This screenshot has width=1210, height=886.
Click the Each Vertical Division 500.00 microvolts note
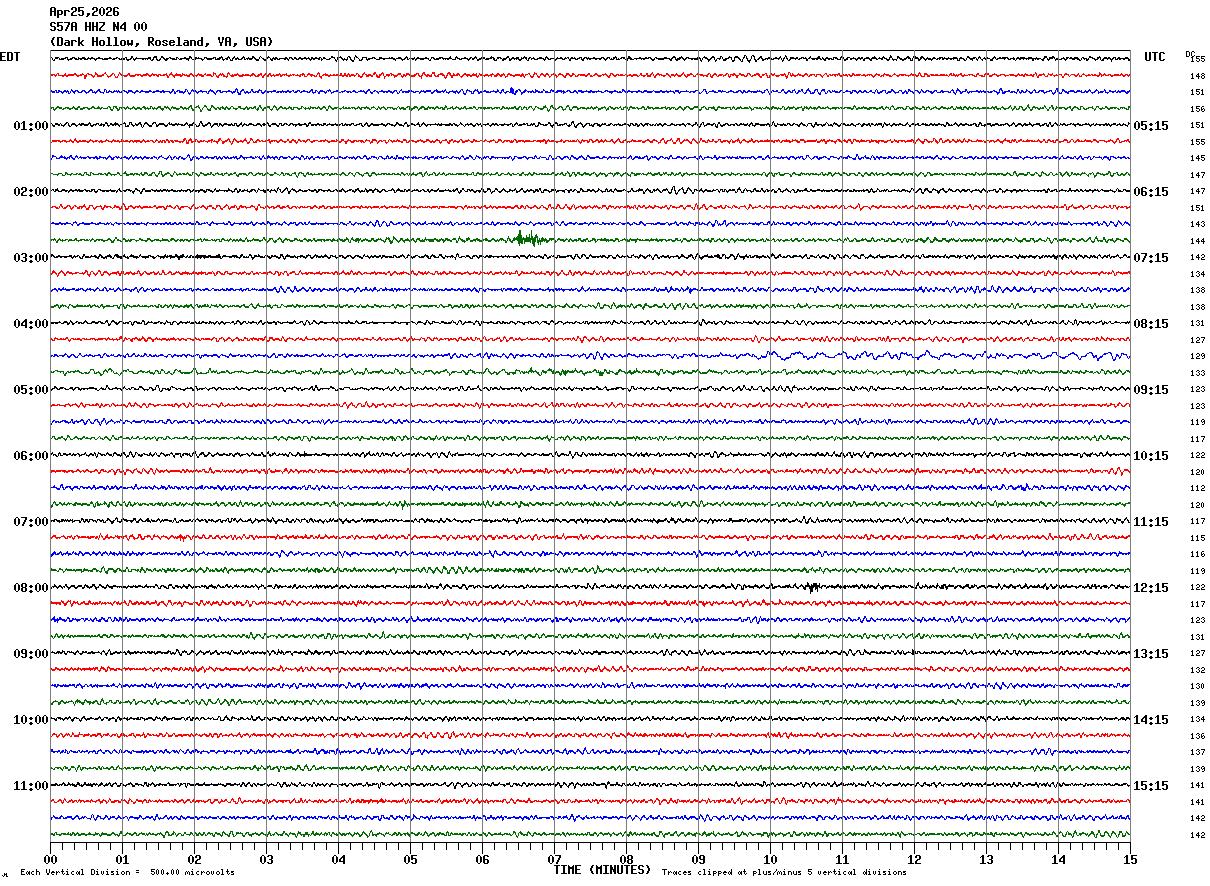(x=127, y=873)
